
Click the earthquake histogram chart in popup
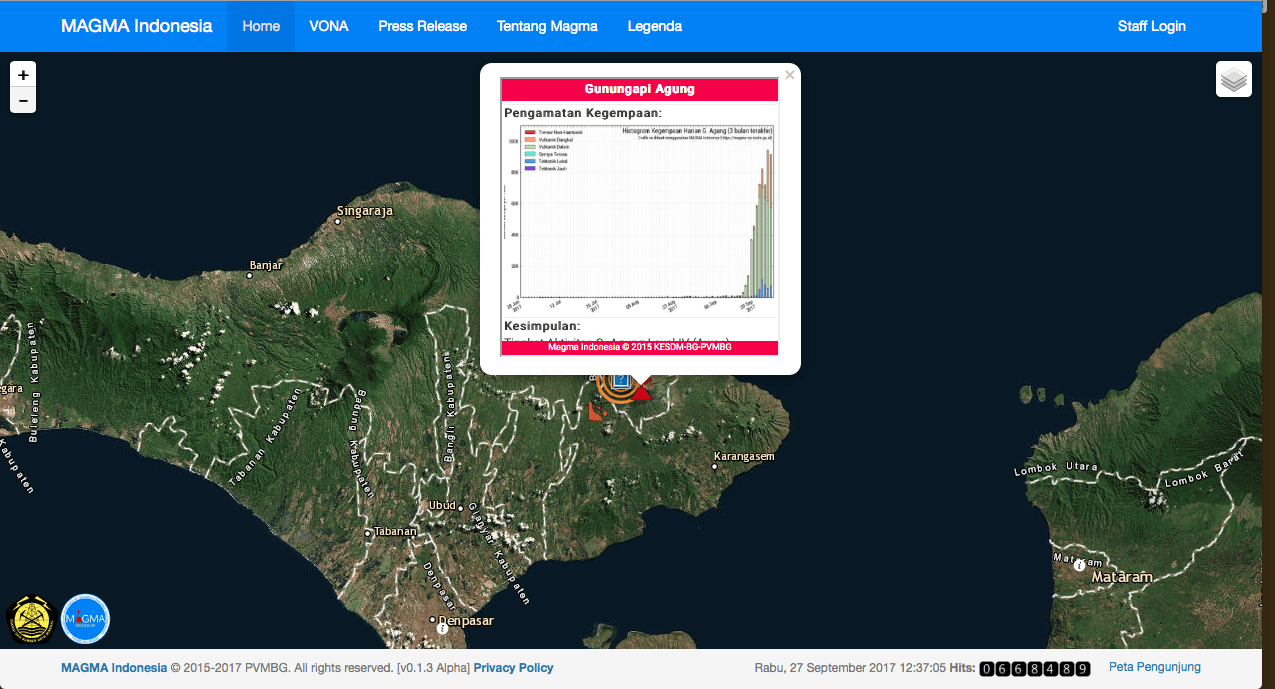coord(639,215)
